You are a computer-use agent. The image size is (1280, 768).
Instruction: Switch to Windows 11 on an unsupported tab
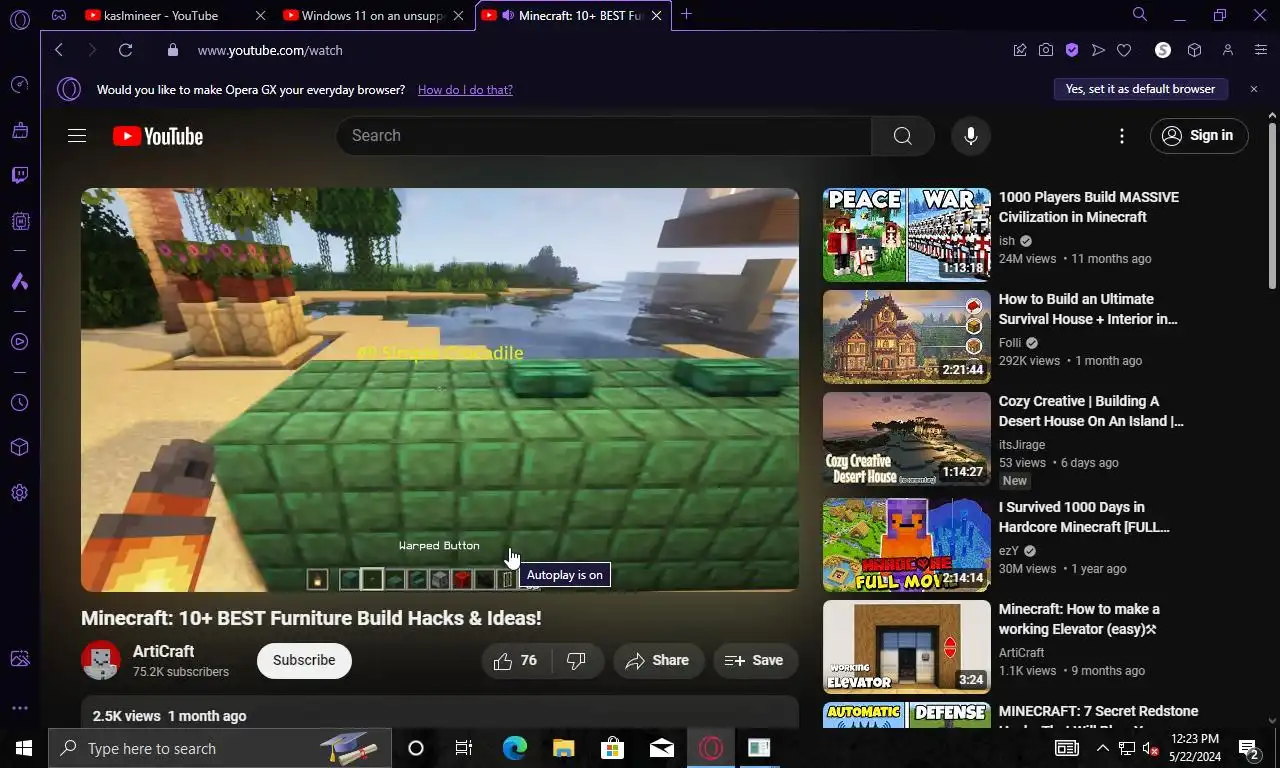[371, 15]
